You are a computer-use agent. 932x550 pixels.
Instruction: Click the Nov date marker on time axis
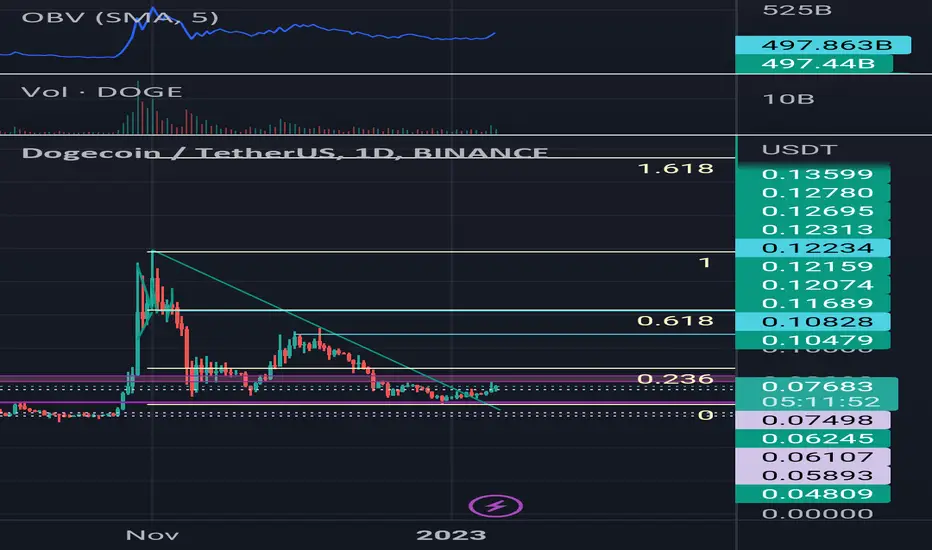pos(152,535)
